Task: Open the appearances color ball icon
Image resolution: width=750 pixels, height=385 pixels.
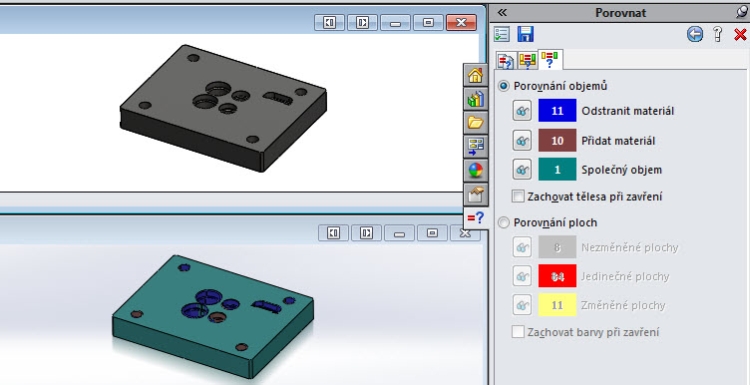Action: (475, 170)
